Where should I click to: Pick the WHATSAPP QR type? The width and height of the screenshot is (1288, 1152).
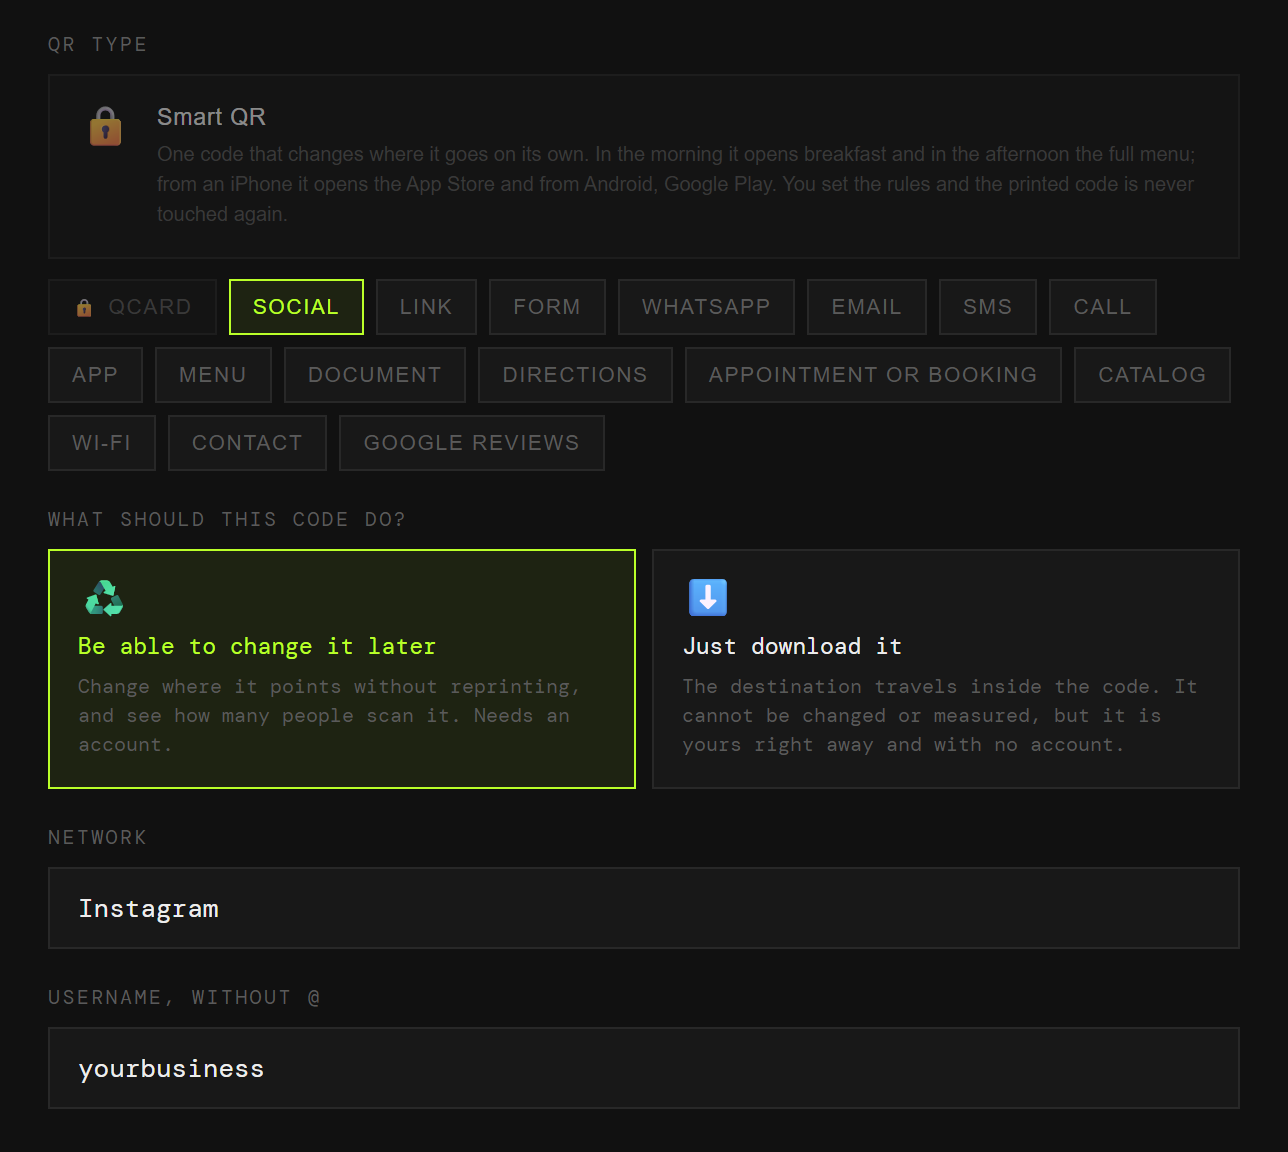(x=706, y=307)
